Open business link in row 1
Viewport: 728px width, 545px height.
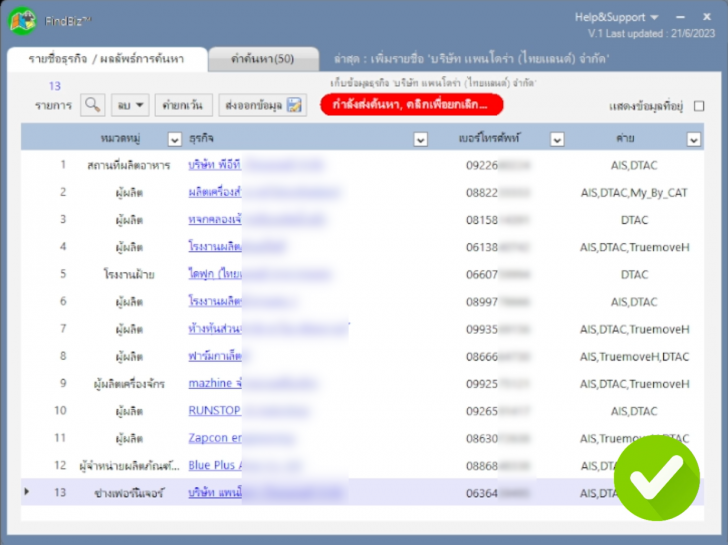[214, 165]
